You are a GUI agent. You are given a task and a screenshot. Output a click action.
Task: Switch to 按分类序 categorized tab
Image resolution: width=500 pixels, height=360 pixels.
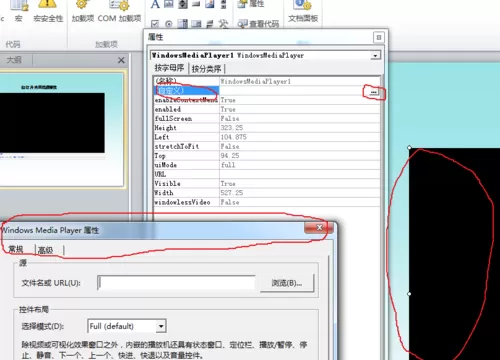coord(207,69)
